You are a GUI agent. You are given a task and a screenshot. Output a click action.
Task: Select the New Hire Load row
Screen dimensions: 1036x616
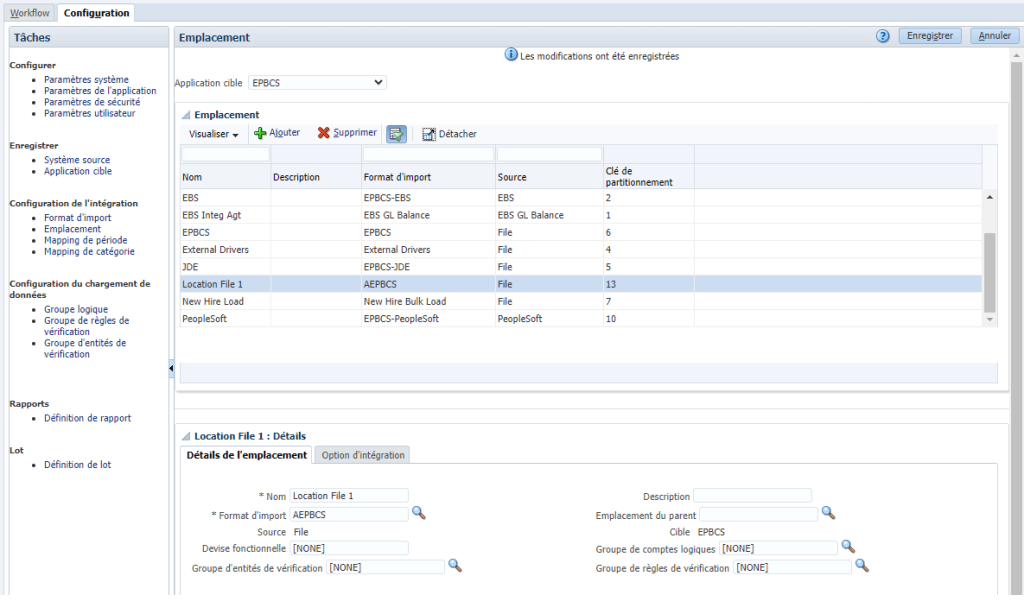[x=581, y=301]
